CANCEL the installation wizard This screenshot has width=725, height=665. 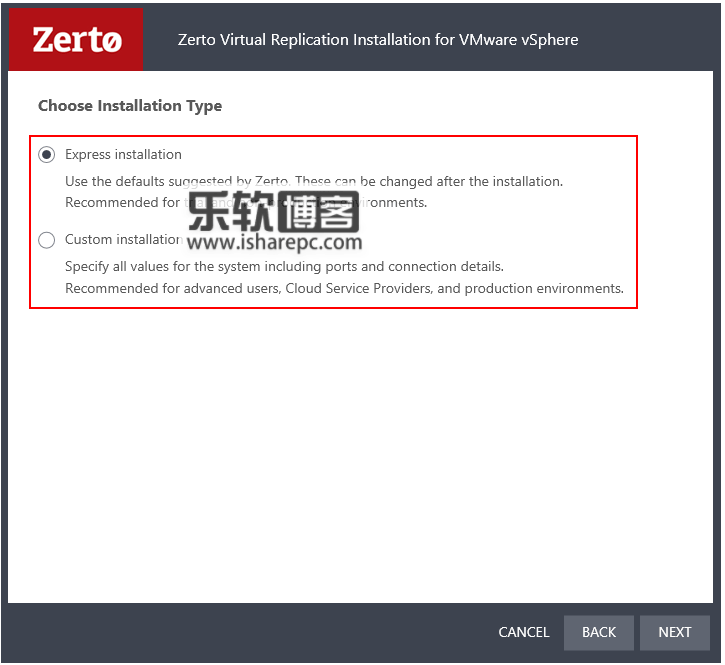click(x=523, y=632)
